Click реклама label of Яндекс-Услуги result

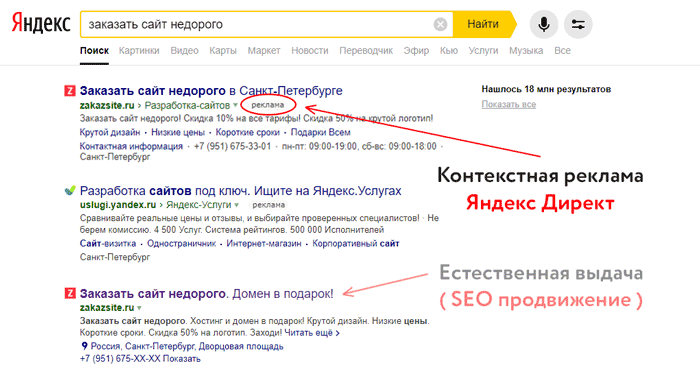tap(268, 205)
